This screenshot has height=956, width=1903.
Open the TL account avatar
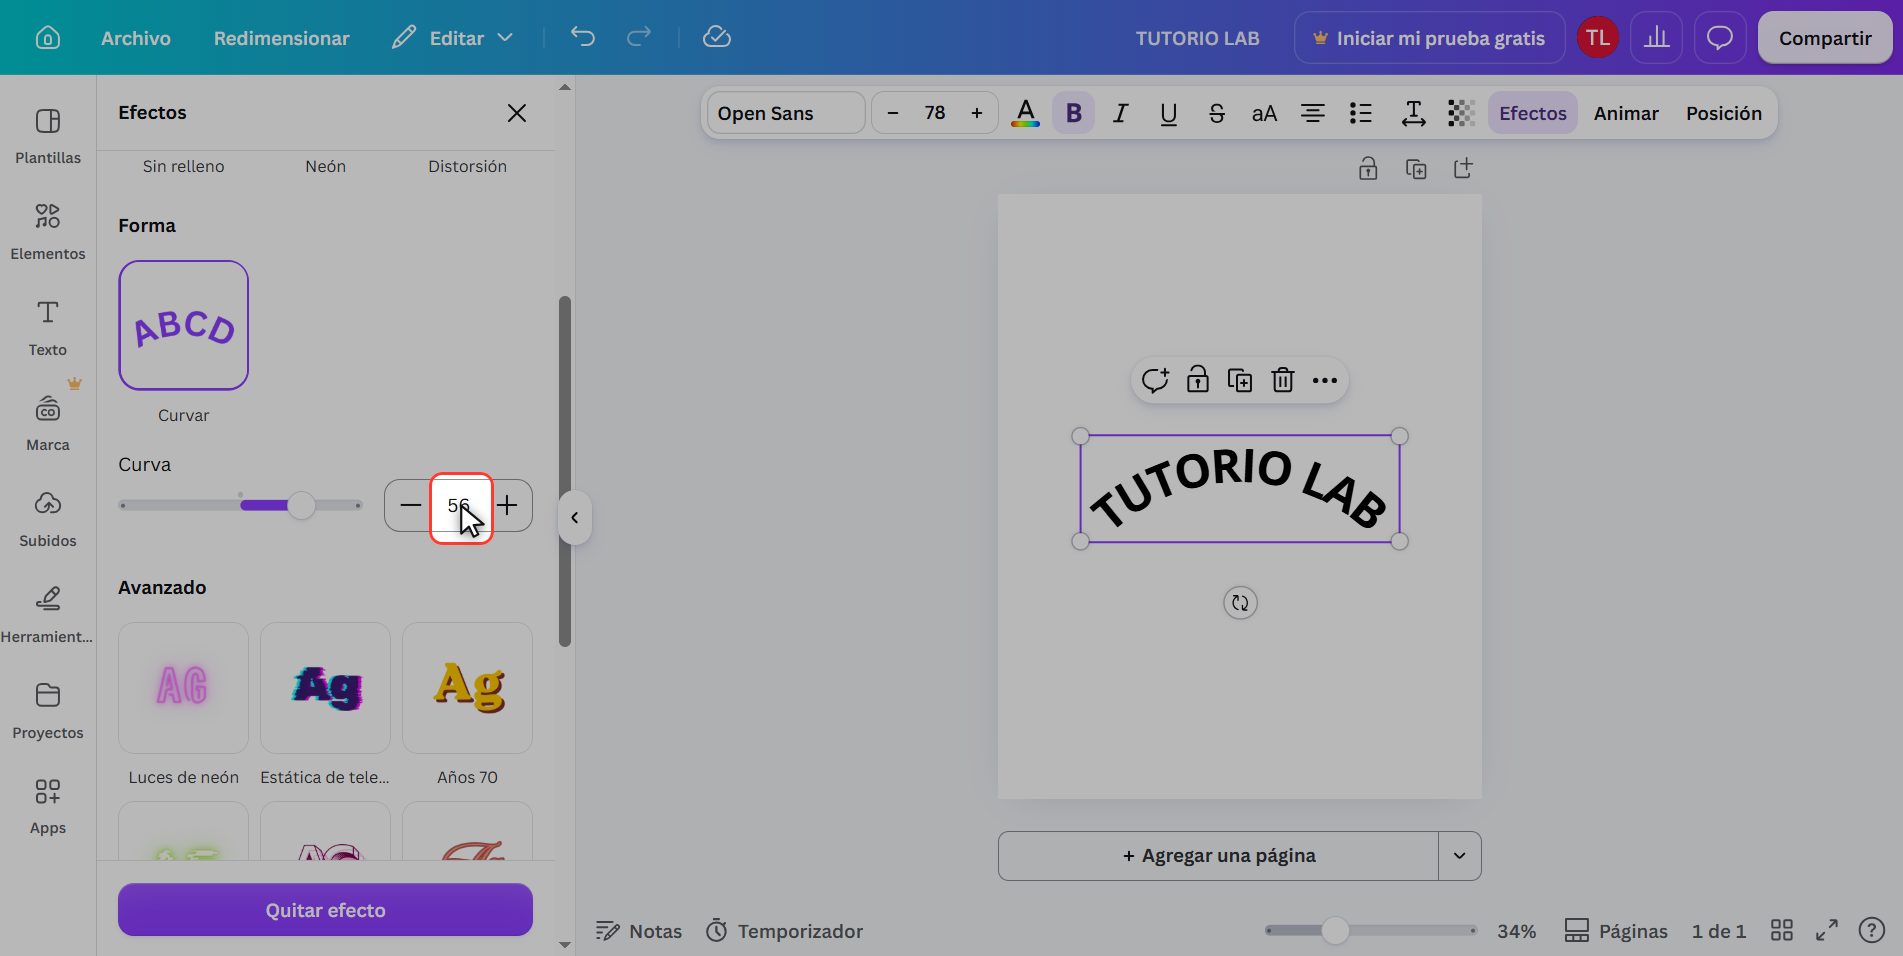pos(1598,38)
